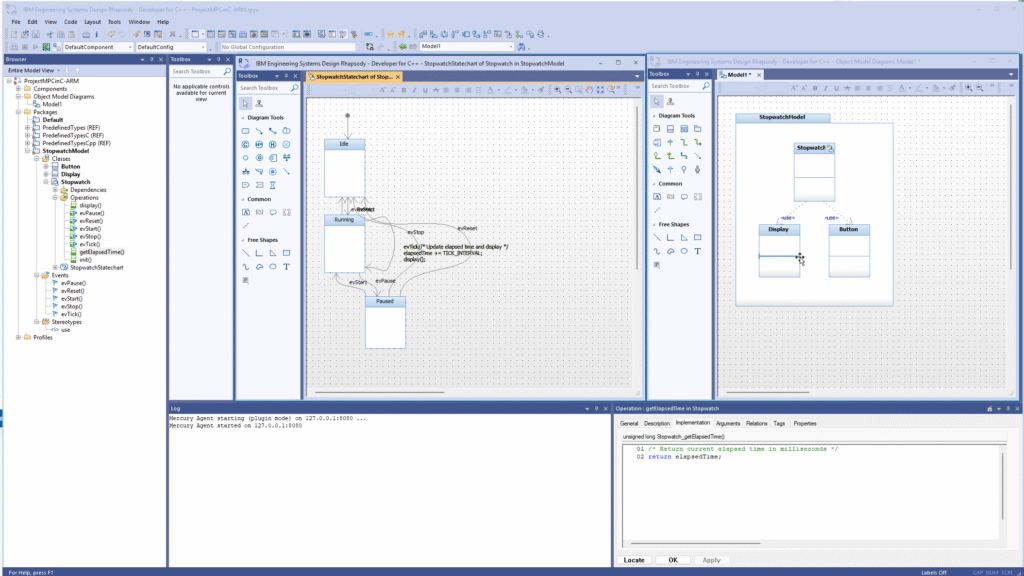Switch to the Arguments tab
Image resolution: width=1024 pixels, height=576 pixels.
point(728,423)
